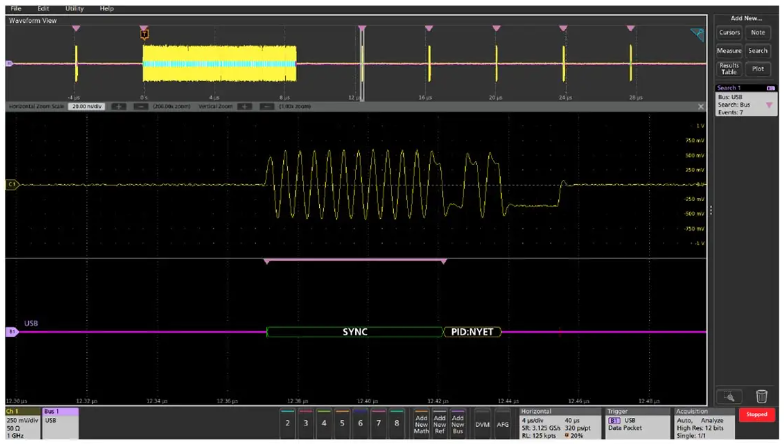Select the C1 channel handle

12,184
